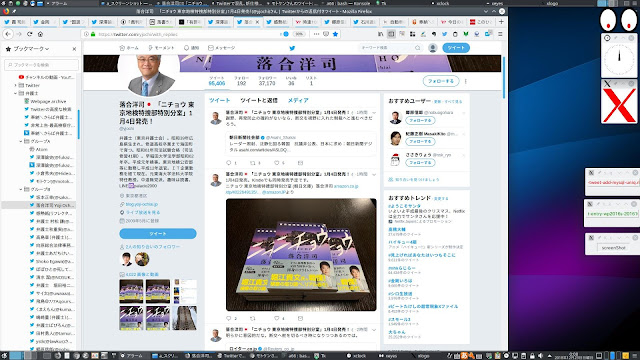This screenshot has height=360, width=640.
Task: Open the blog.yoji-ochiai.jp profile link
Action: point(141,204)
